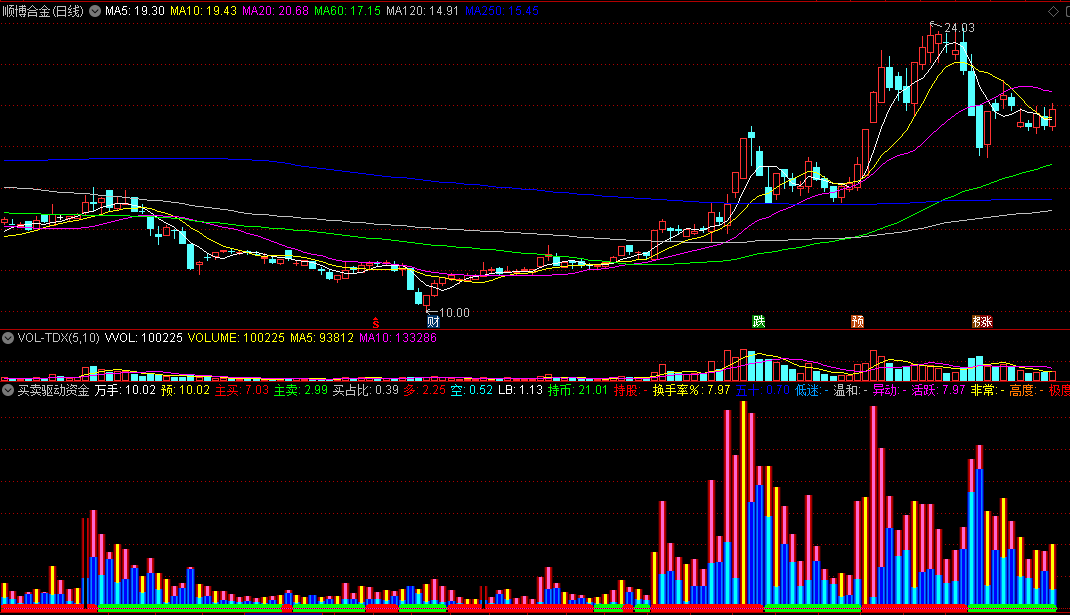Open the orange 预 marker
The width and height of the screenshot is (1070, 615).
[x=858, y=321]
